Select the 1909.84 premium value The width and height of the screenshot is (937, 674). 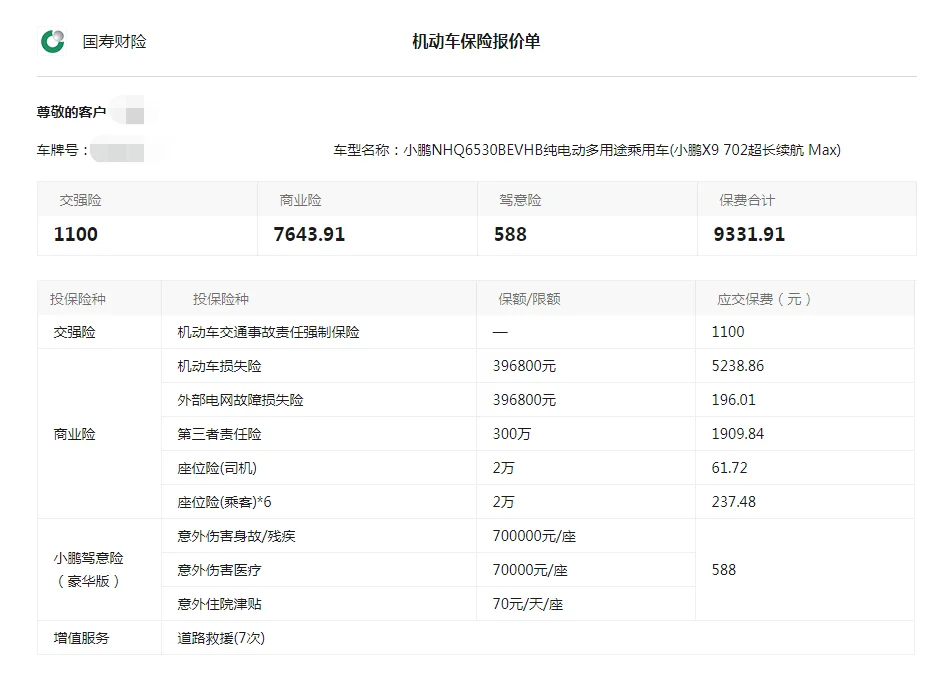pyautogui.click(x=738, y=434)
